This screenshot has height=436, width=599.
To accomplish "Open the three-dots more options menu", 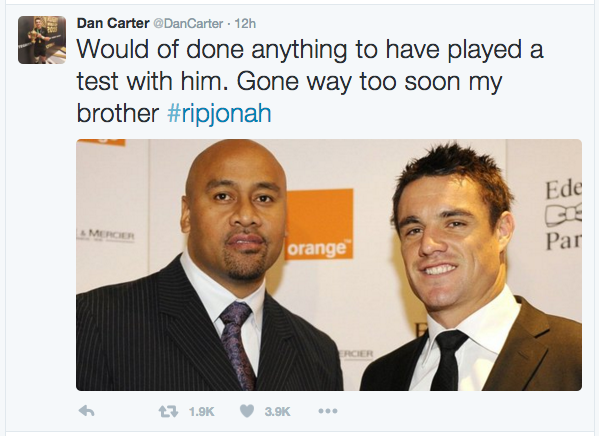I will coord(328,411).
